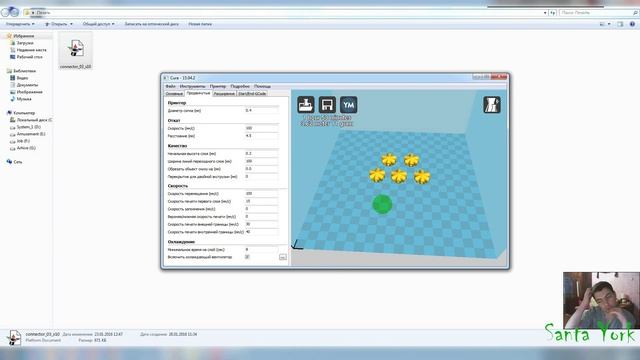The height and width of the screenshot is (360, 640).
Task: Open Локальный диск (C:) in sidebar
Action: tap(34, 120)
